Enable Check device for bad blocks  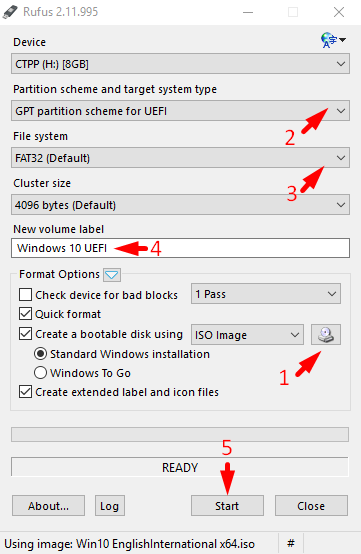coord(25,294)
